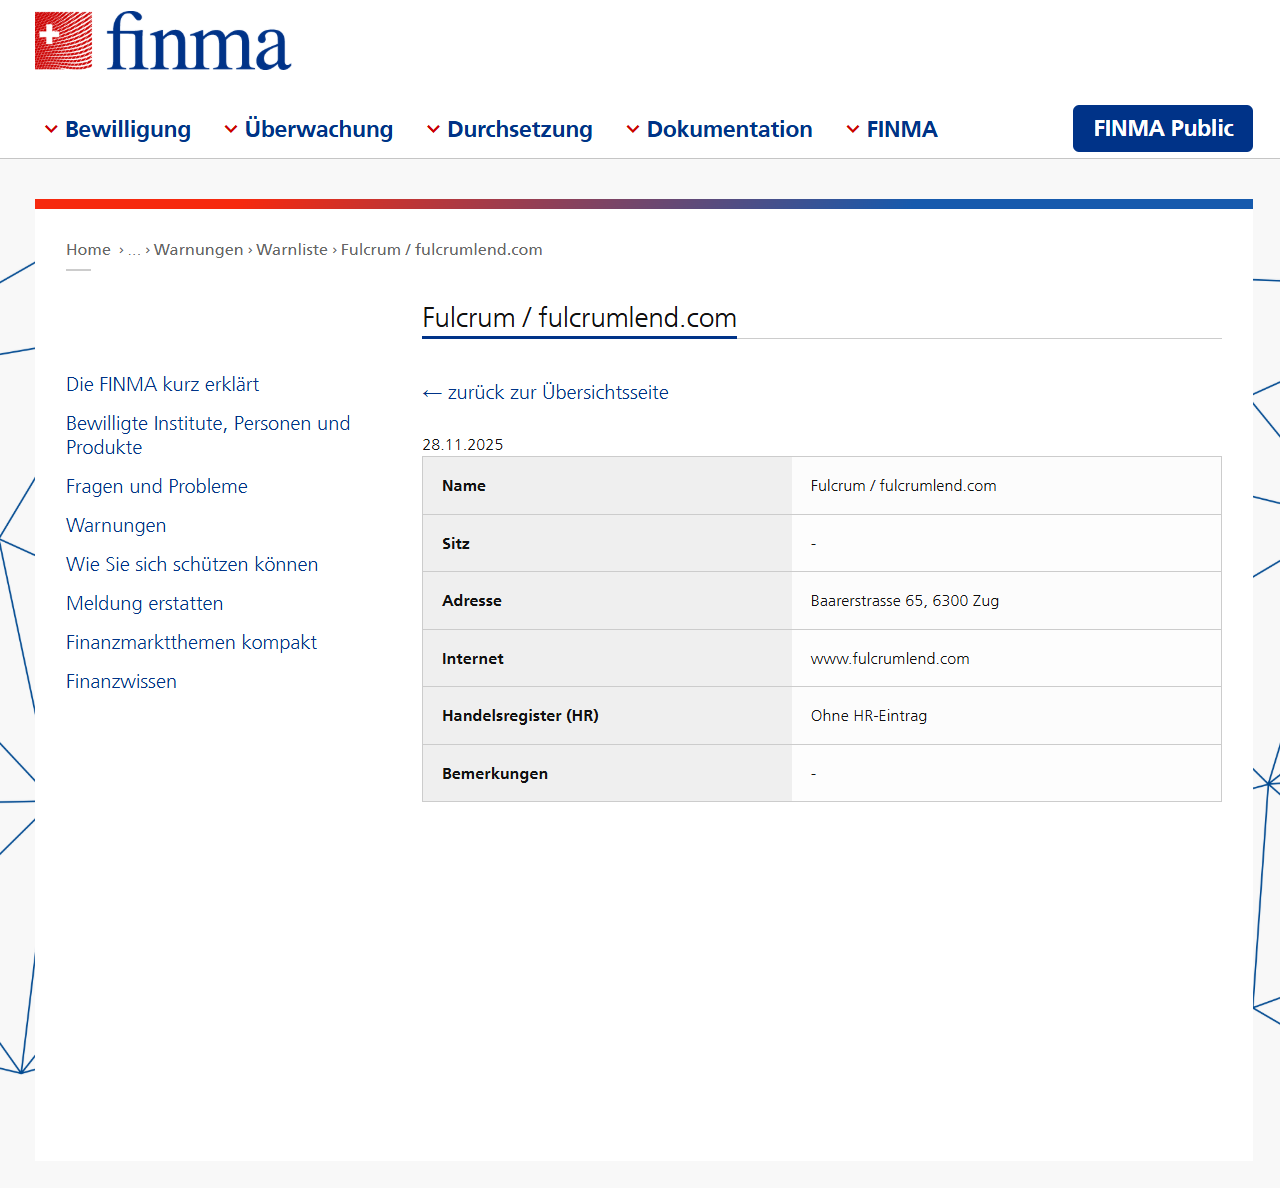Click the Internet row label
Viewport: 1280px width, 1188px height.
pyautogui.click(x=473, y=659)
